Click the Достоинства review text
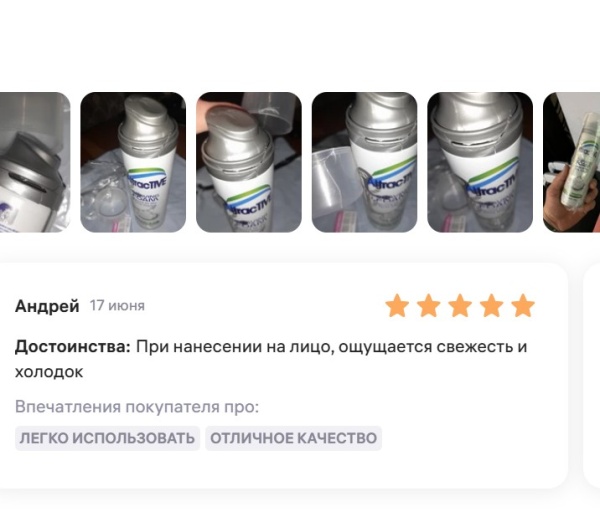Image resolution: width=600 pixels, height=527 pixels. 271,359
